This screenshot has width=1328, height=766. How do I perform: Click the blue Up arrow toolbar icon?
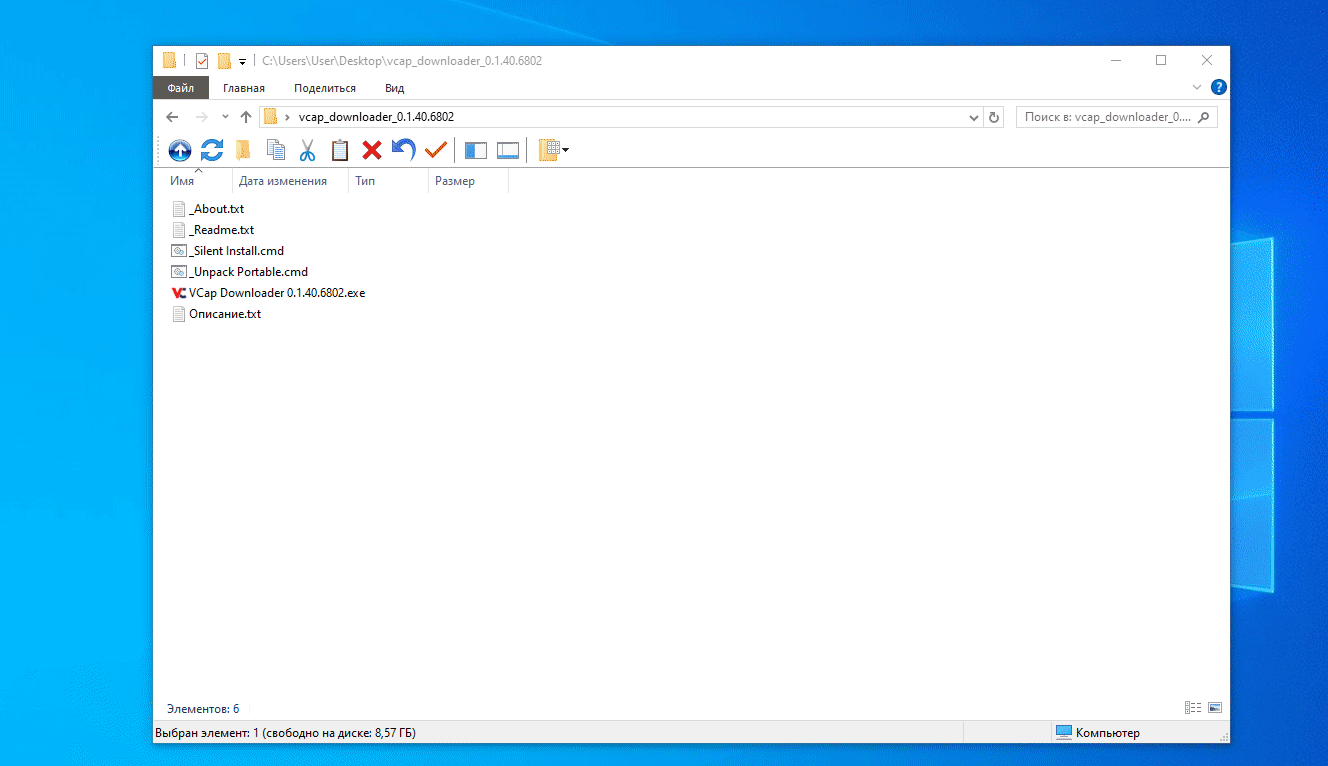[180, 150]
